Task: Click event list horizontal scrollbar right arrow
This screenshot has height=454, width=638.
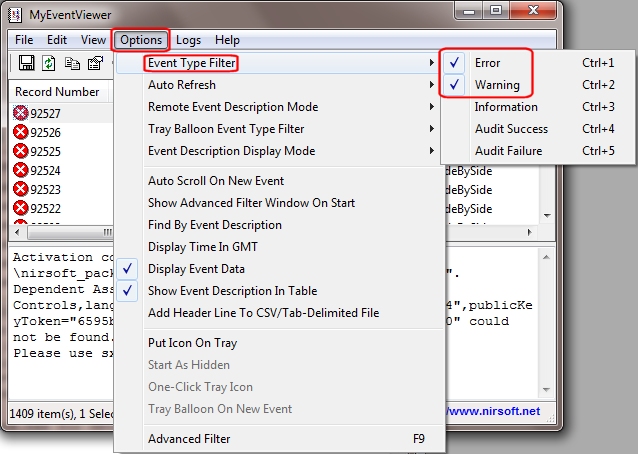Action: click(x=530, y=232)
